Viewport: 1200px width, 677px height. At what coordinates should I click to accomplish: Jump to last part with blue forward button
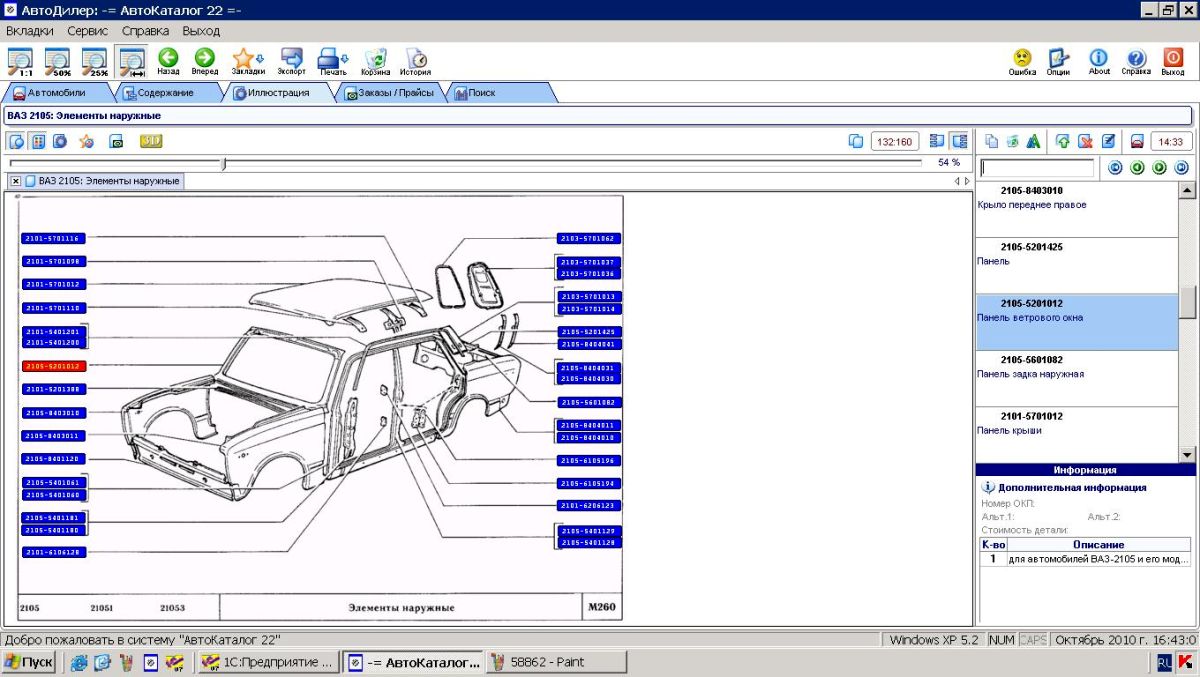tap(1181, 167)
